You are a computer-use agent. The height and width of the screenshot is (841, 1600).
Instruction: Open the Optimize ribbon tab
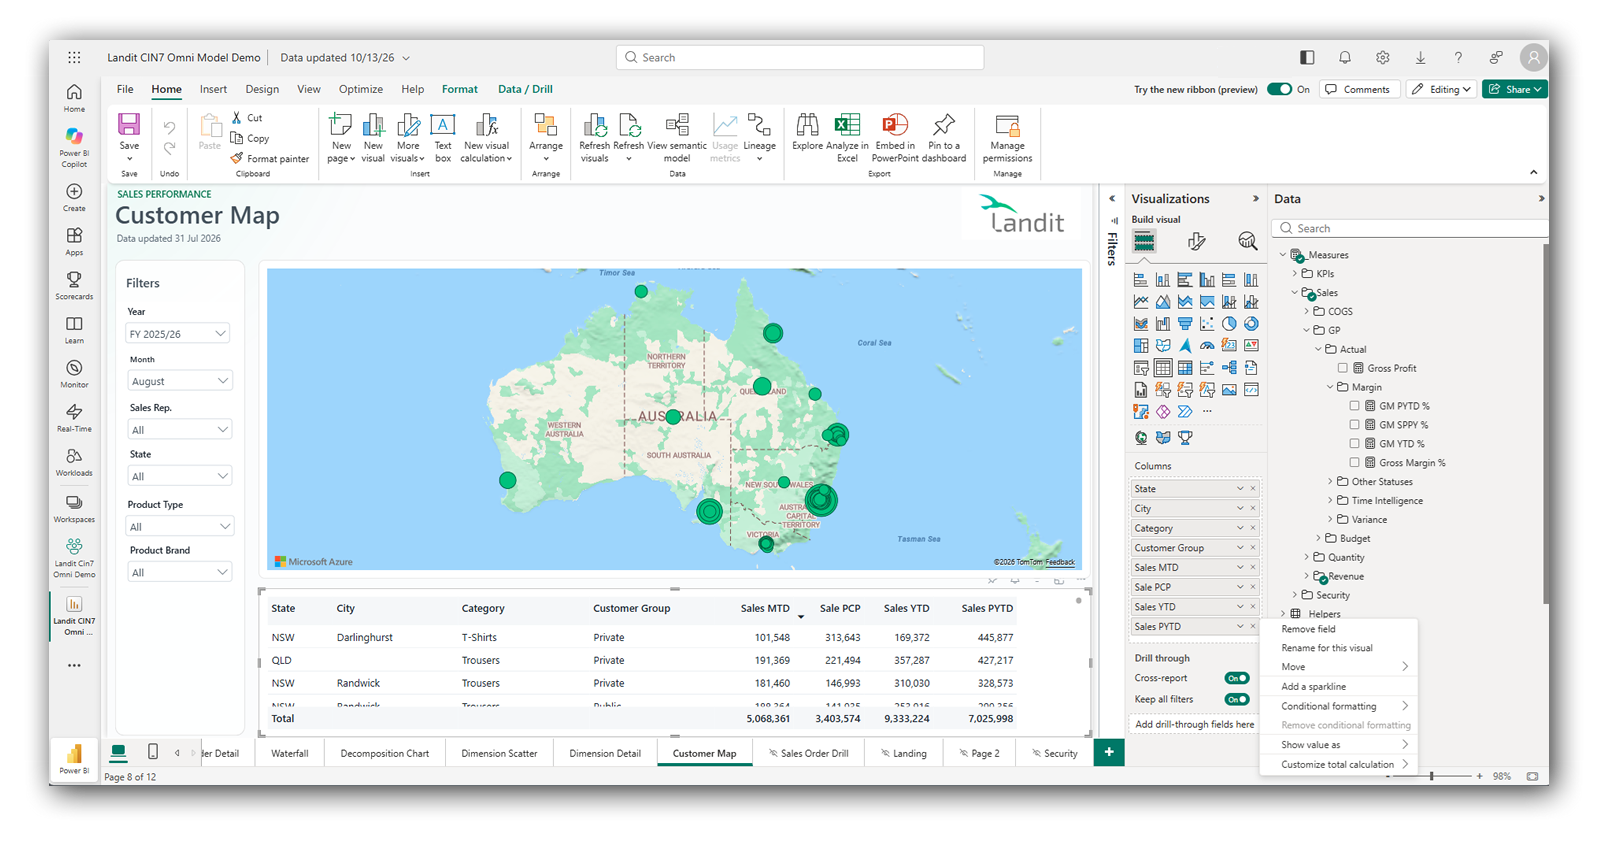[361, 89]
